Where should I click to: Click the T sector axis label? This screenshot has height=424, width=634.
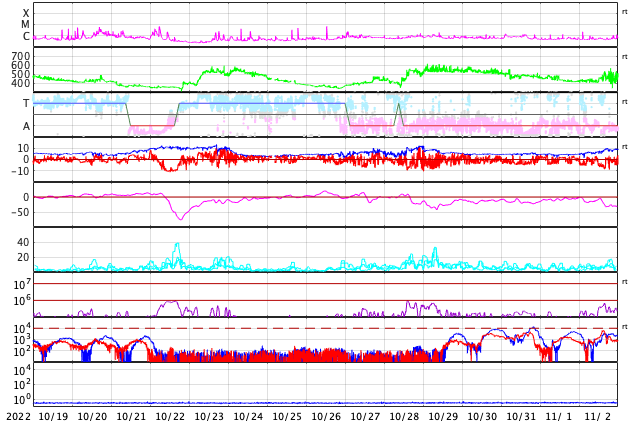(x=26, y=103)
